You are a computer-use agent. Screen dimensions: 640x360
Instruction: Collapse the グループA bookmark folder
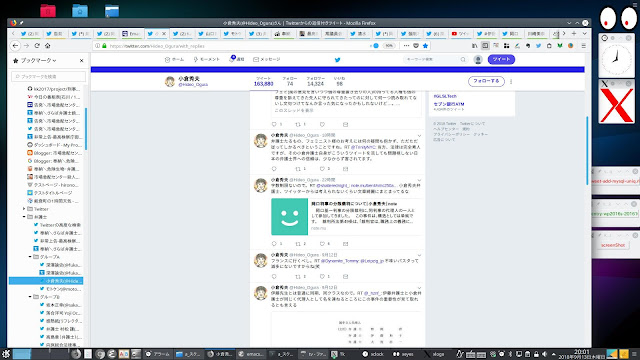coord(30,257)
